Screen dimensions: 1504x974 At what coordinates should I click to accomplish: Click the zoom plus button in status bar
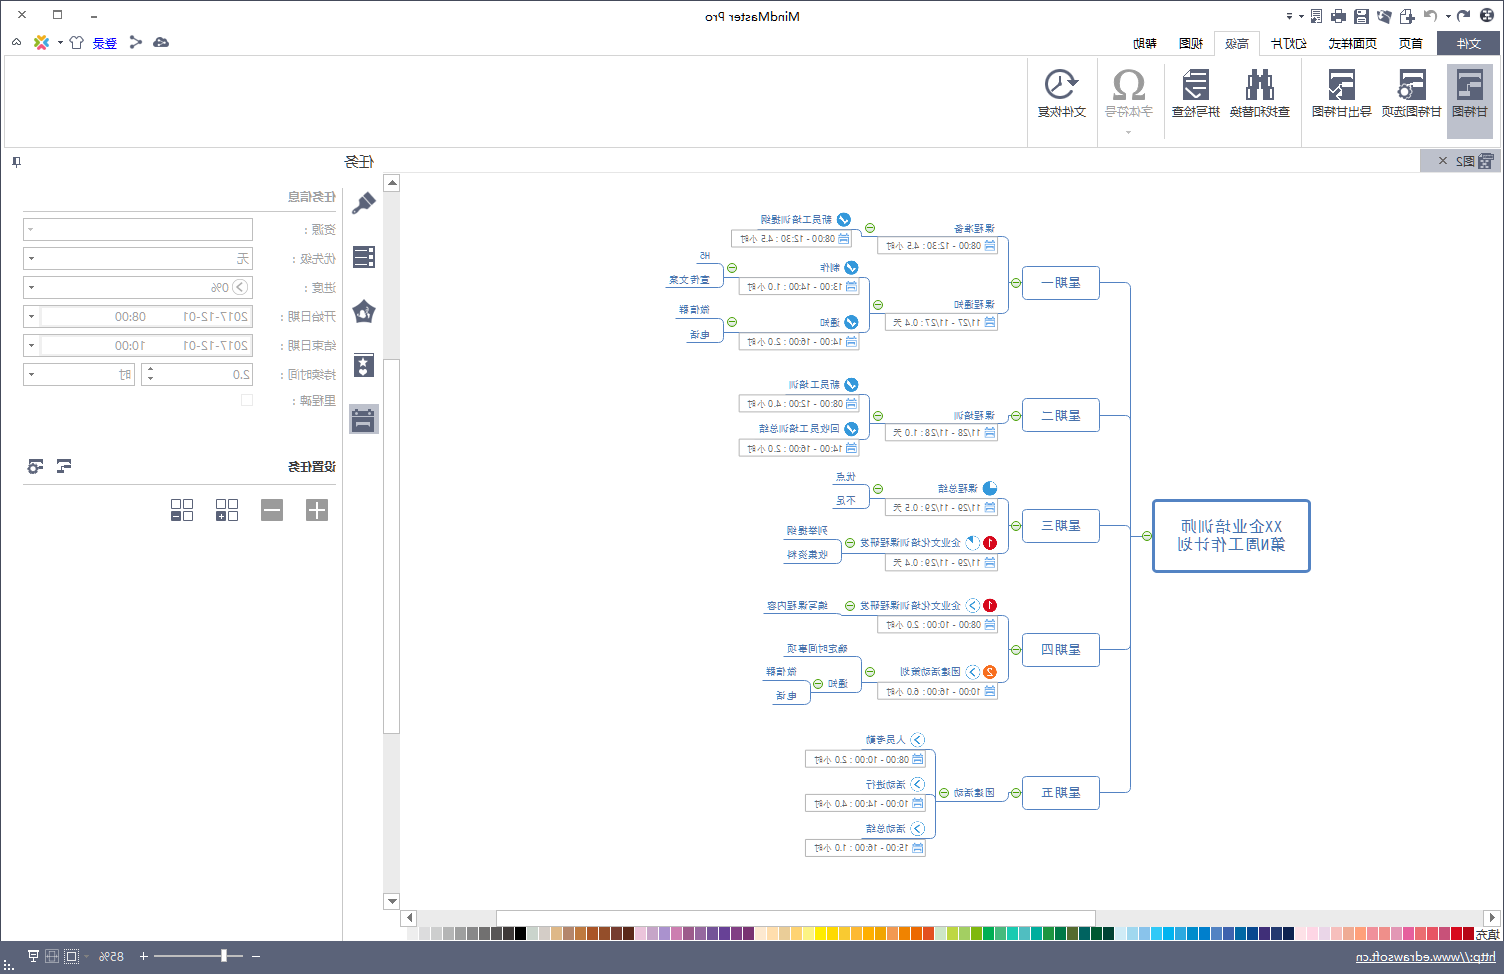[x=144, y=956]
